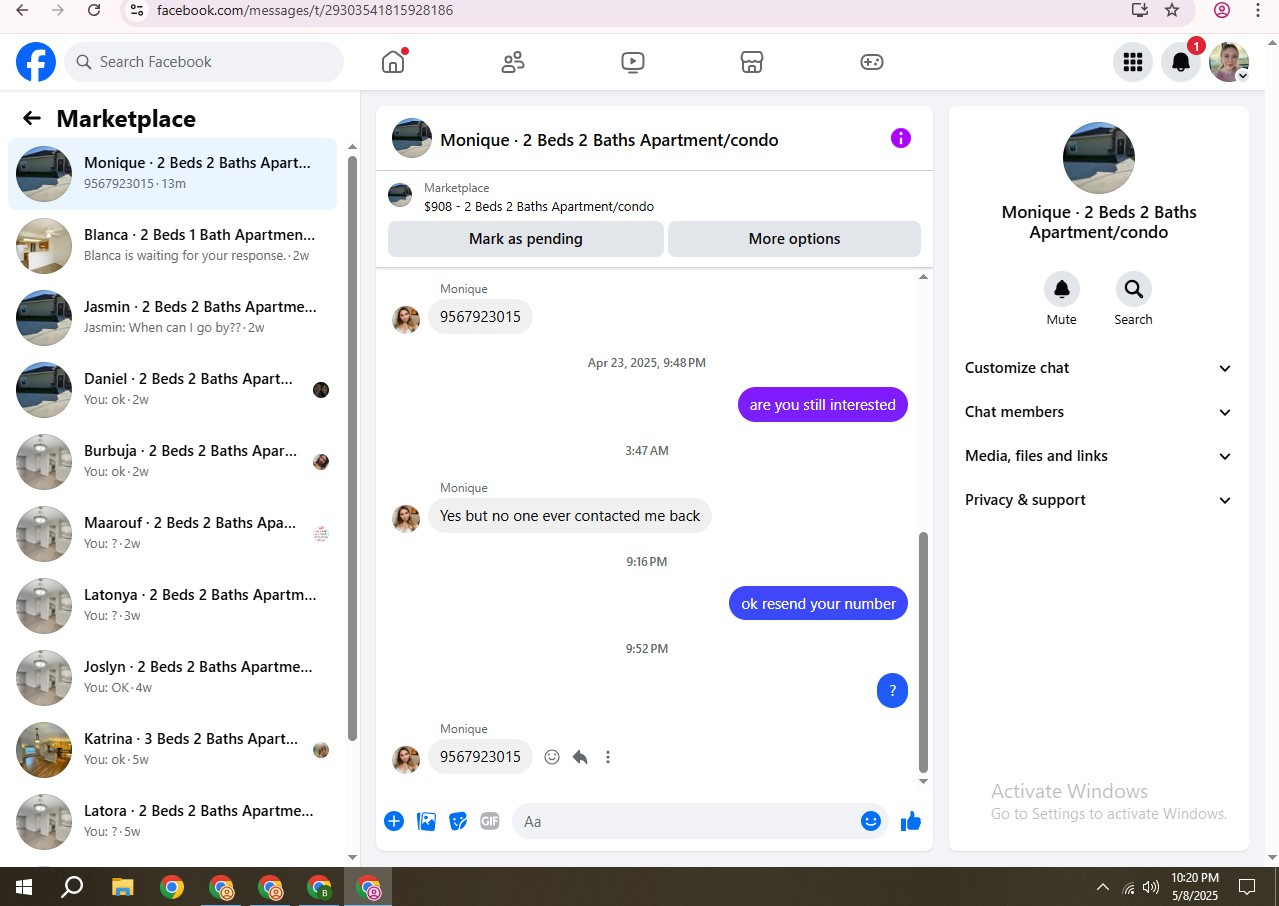Open Chrome three-dot menu
This screenshot has width=1279, height=906.
tap(1258, 10)
